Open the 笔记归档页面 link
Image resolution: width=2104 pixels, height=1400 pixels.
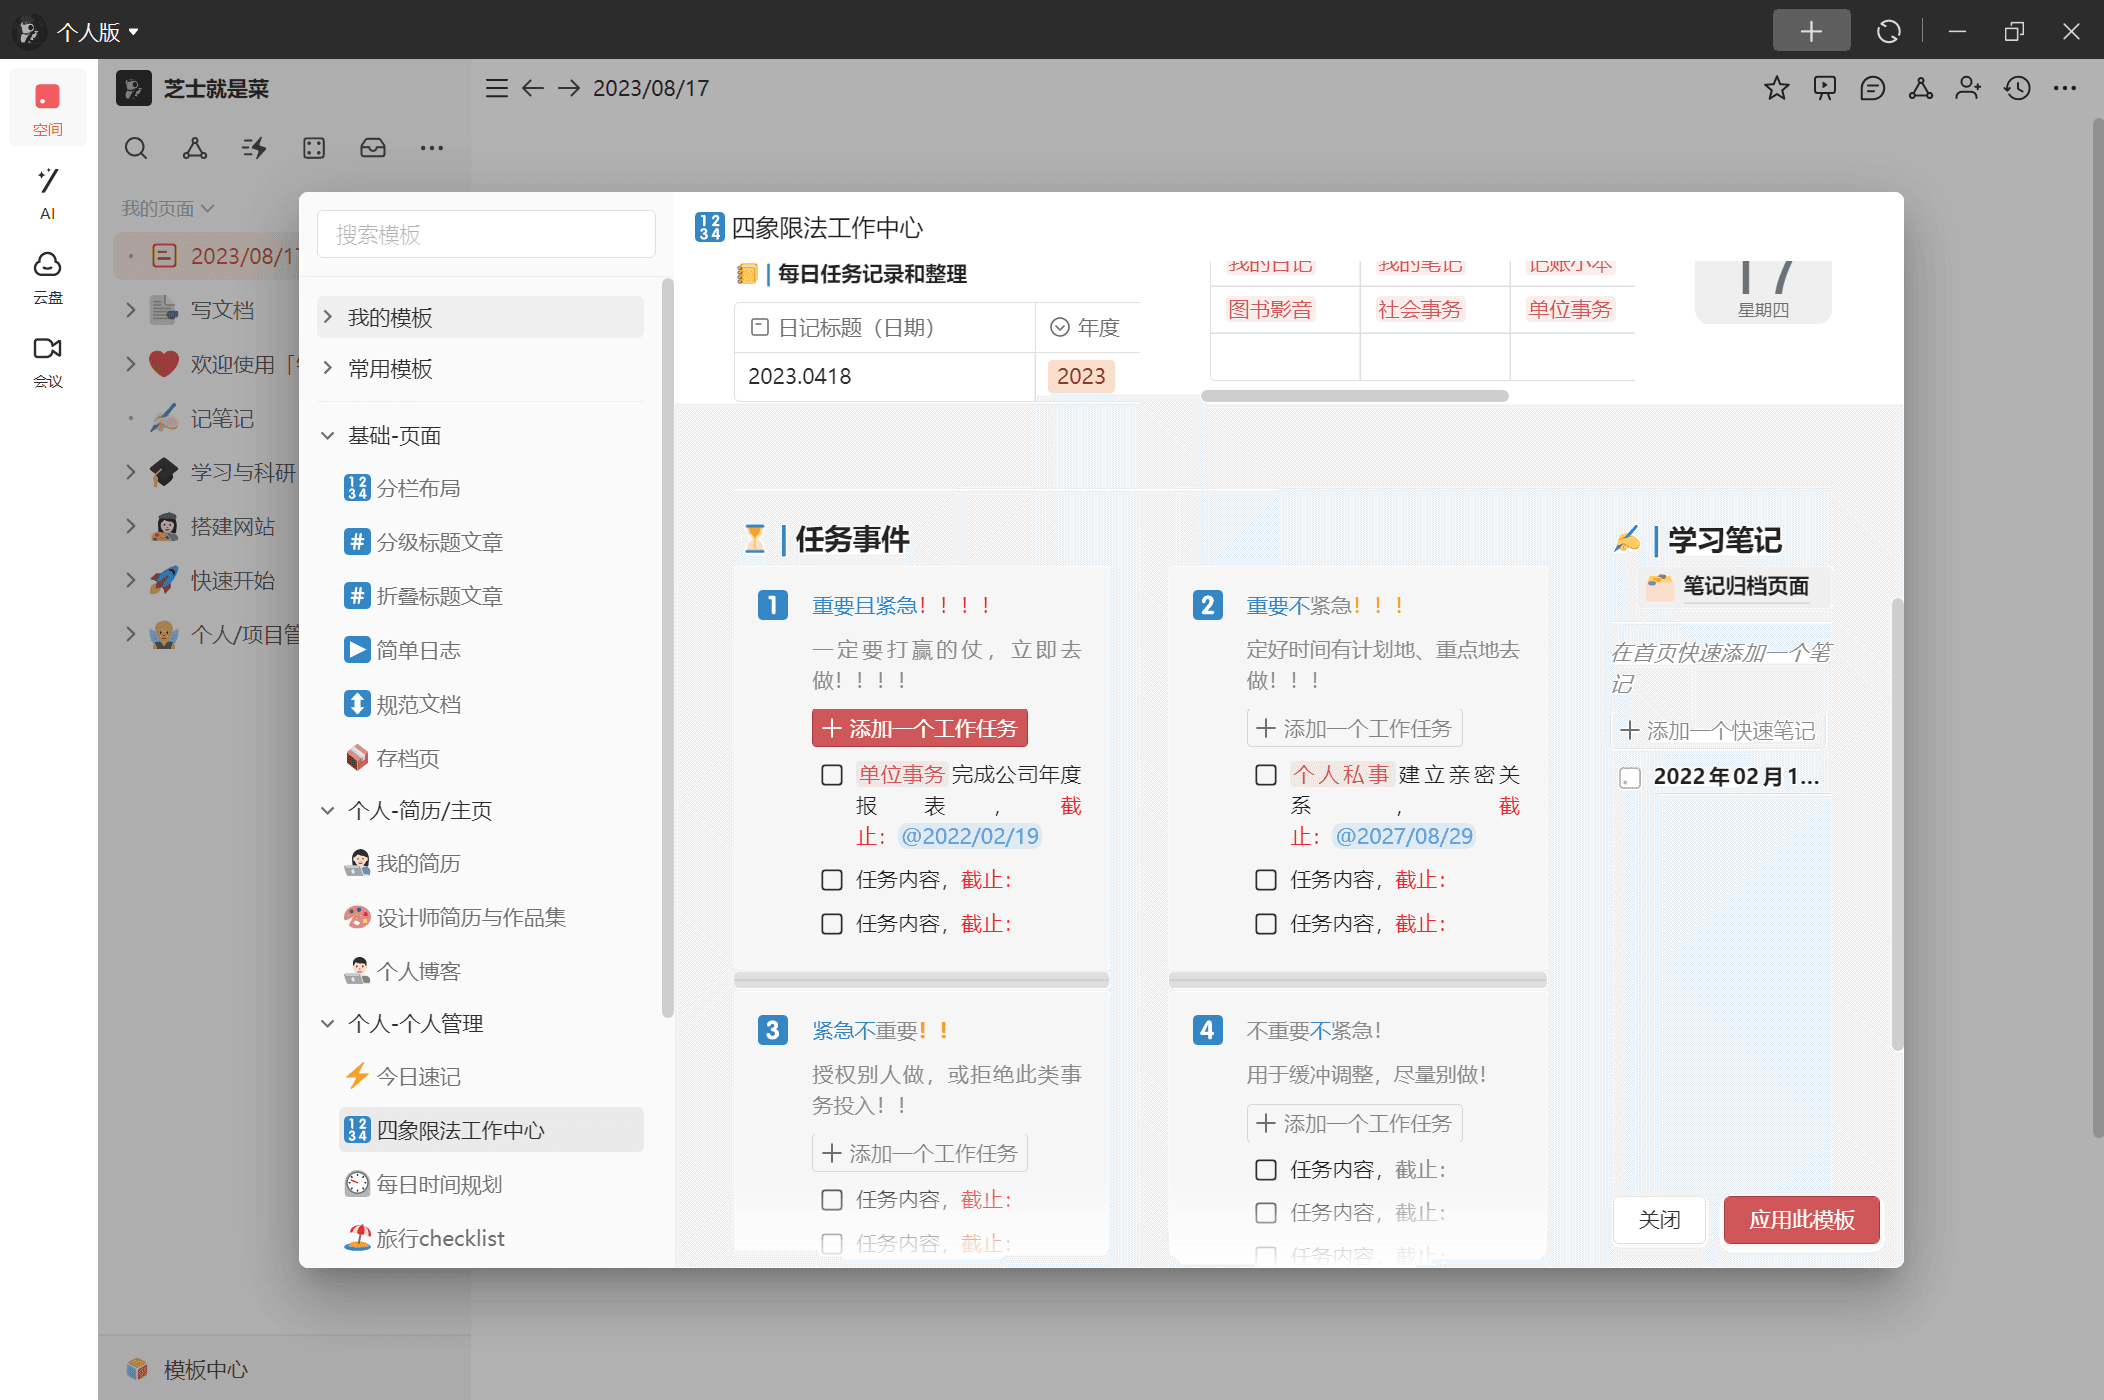(1734, 586)
